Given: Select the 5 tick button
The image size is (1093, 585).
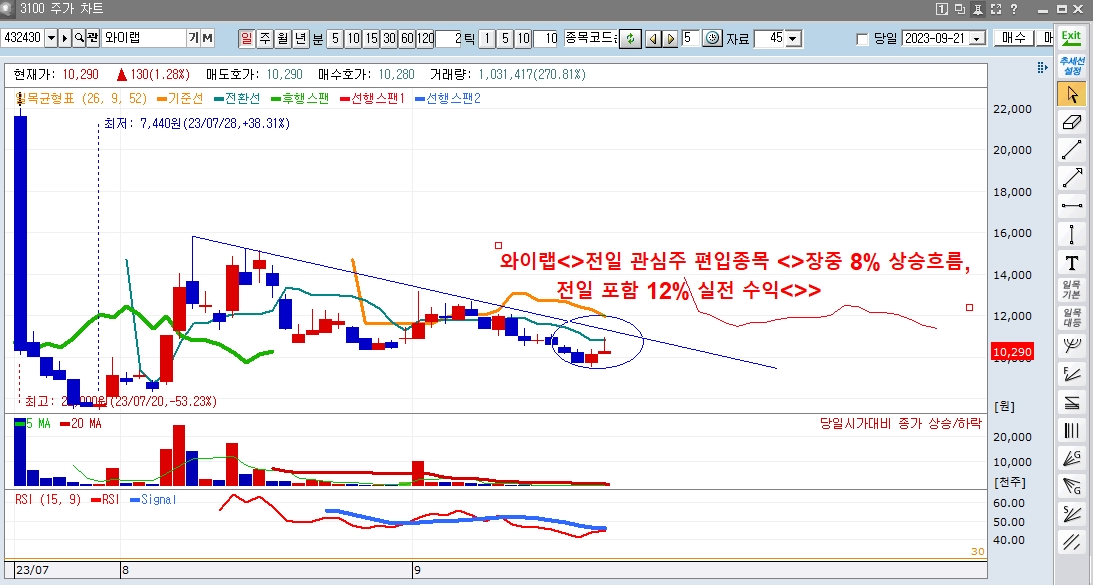Looking at the screenshot, I should tap(505, 38).
